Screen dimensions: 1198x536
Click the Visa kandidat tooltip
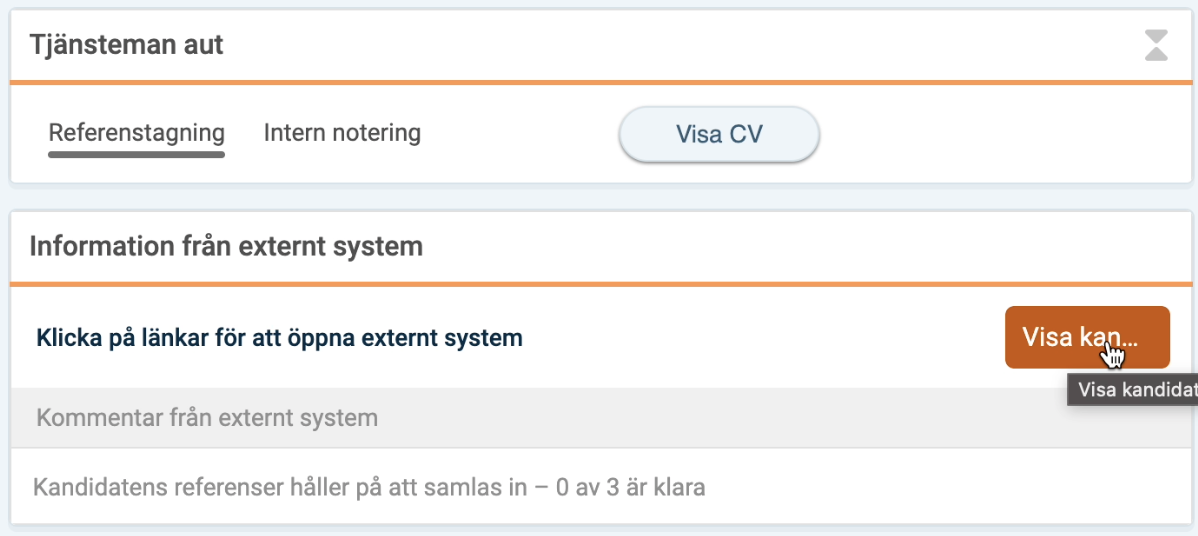(x=1132, y=390)
